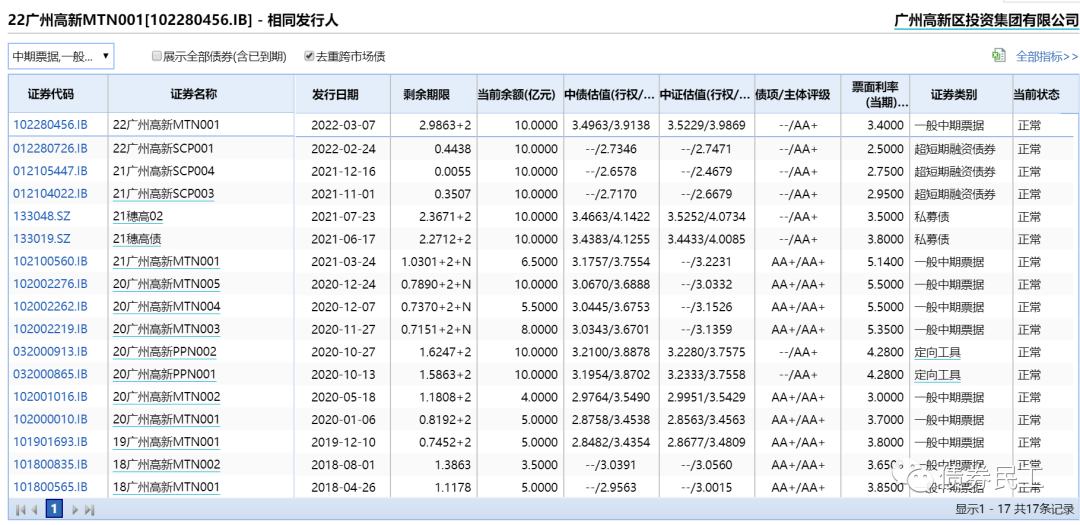Open the 中期票据,一般... bond type dropdown
This screenshot has width=1080, height=525.
pyautogui.click(x=61, y=56)
